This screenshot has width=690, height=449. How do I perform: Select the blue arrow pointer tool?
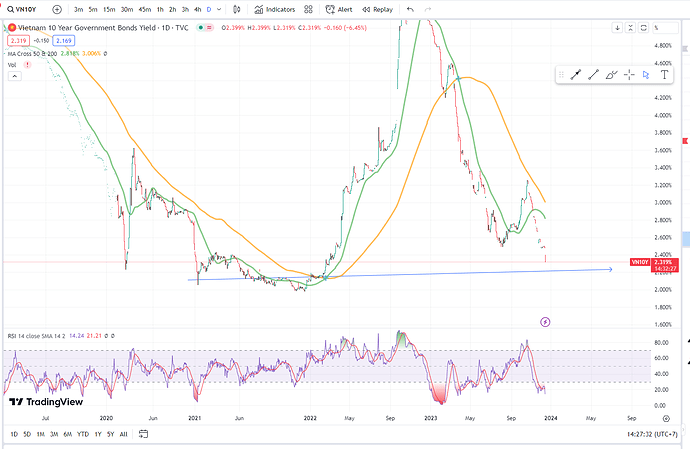[646, 75]
